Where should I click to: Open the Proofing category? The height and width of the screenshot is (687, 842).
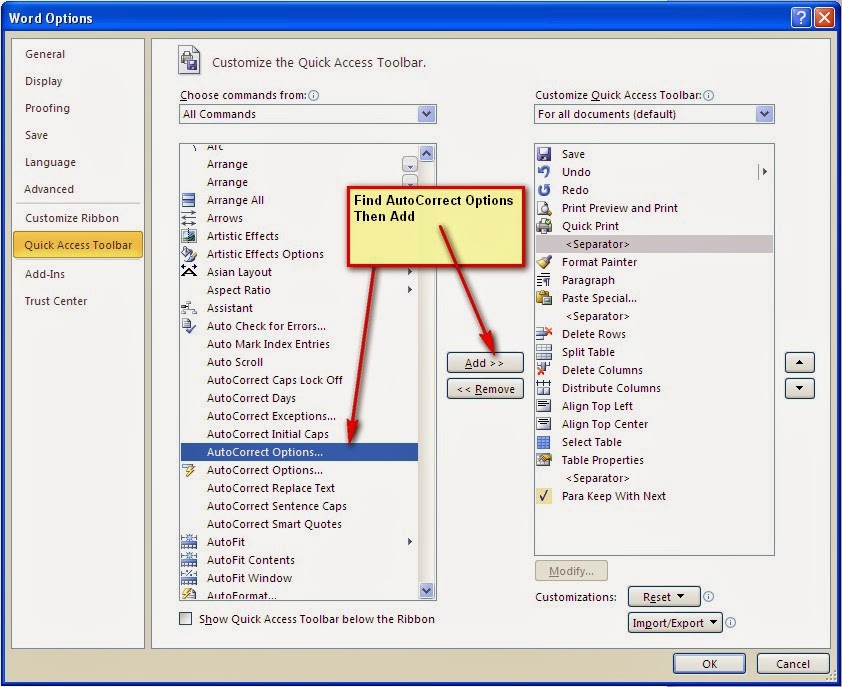47,108
